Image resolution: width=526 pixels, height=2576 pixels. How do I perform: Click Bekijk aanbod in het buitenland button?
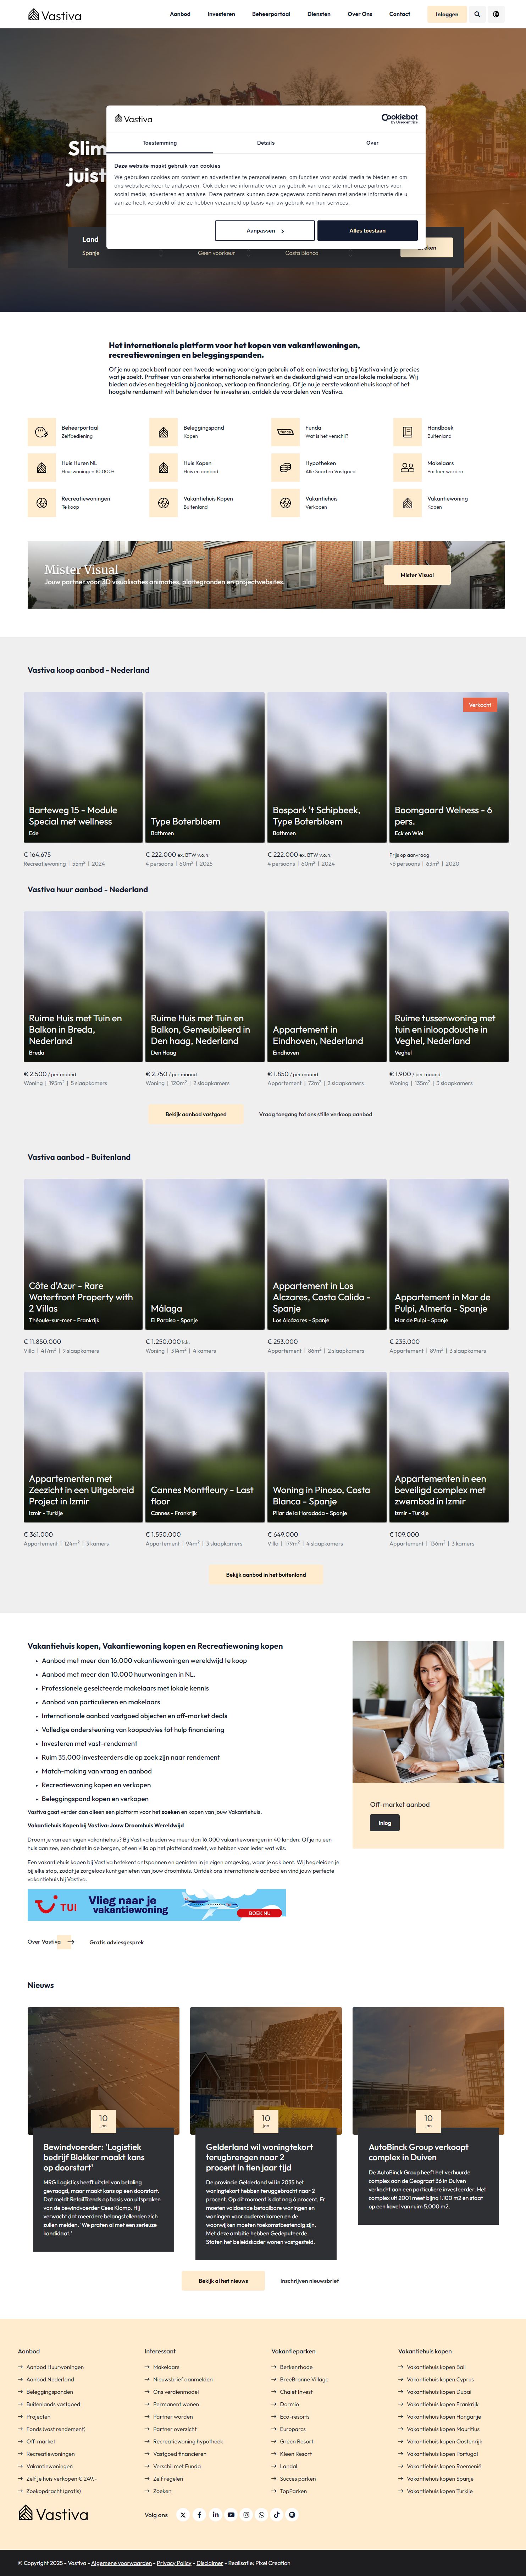pyautogui.click(x=266, y=1575)
